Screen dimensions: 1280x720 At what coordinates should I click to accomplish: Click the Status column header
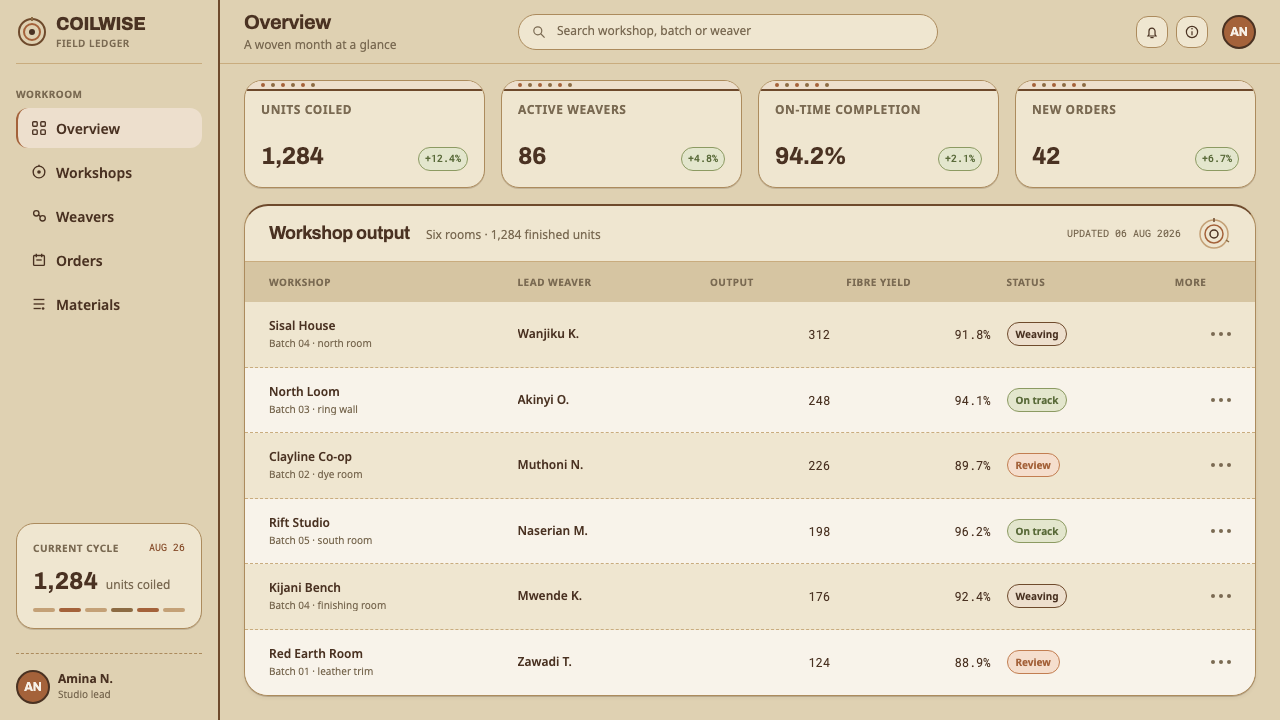1025,282
